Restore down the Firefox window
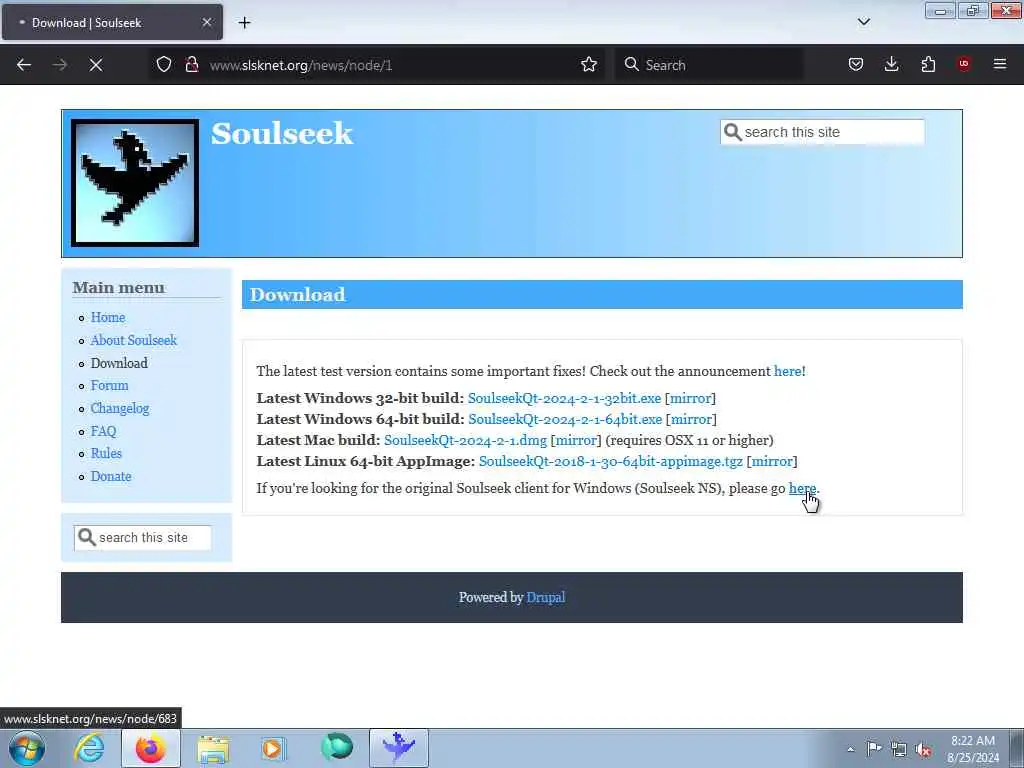The image size is (1024, 768). [x=972, y=10]
